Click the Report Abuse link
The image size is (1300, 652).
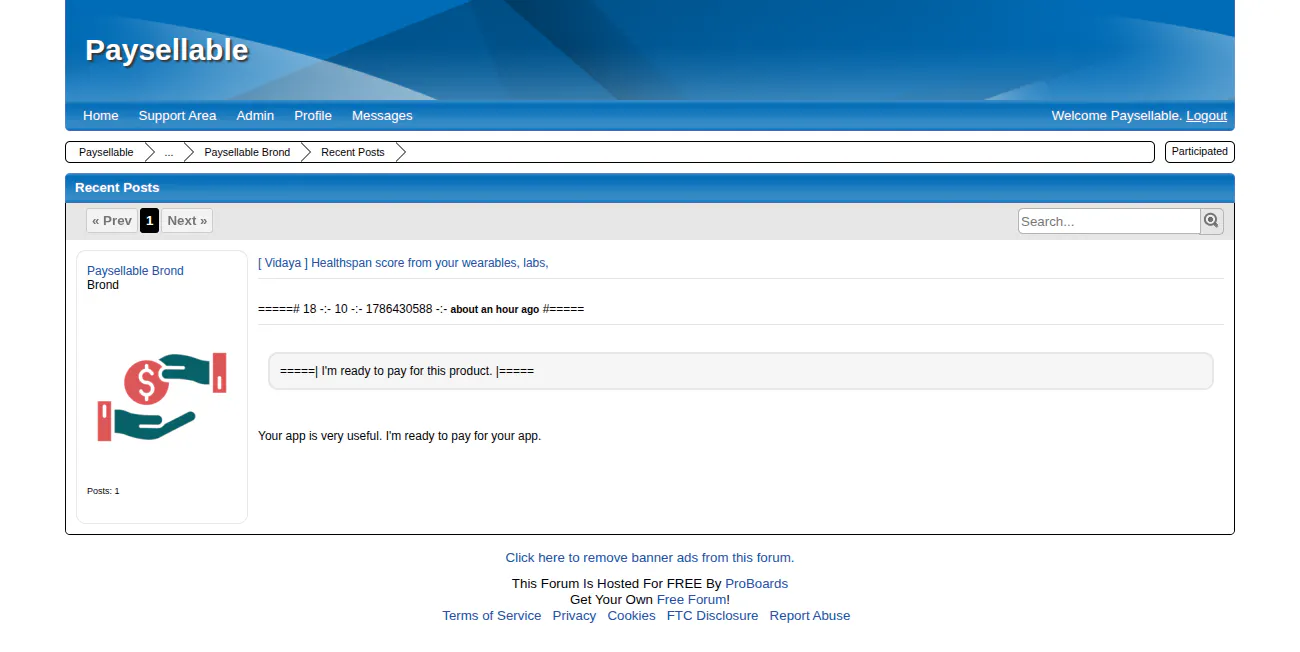click(810, 616)
